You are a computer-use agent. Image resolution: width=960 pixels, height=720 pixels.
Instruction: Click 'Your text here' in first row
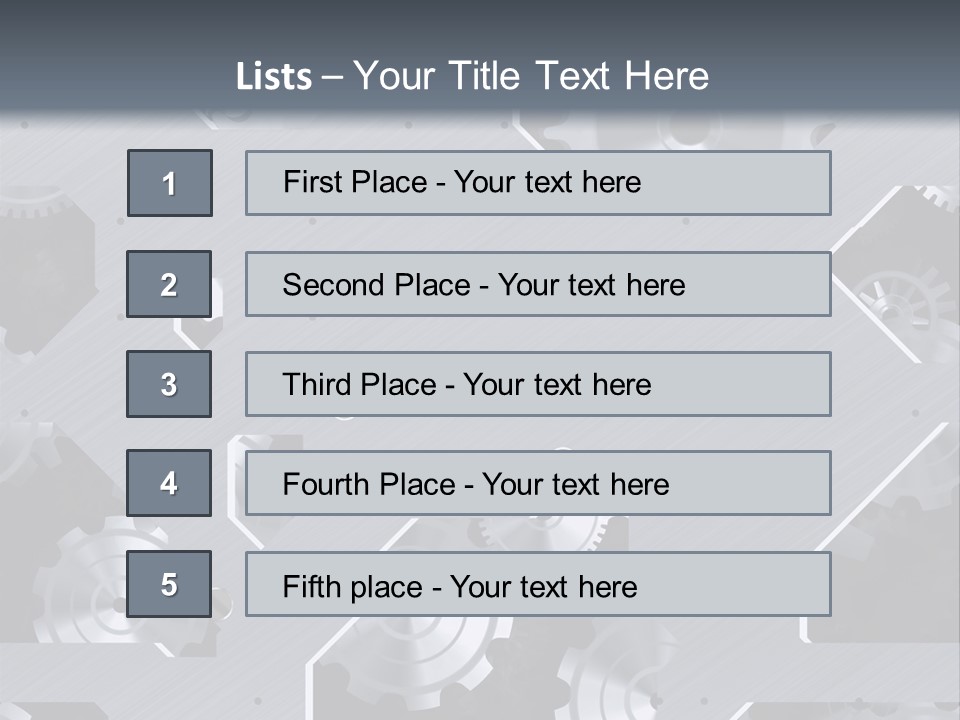(547, 182)
